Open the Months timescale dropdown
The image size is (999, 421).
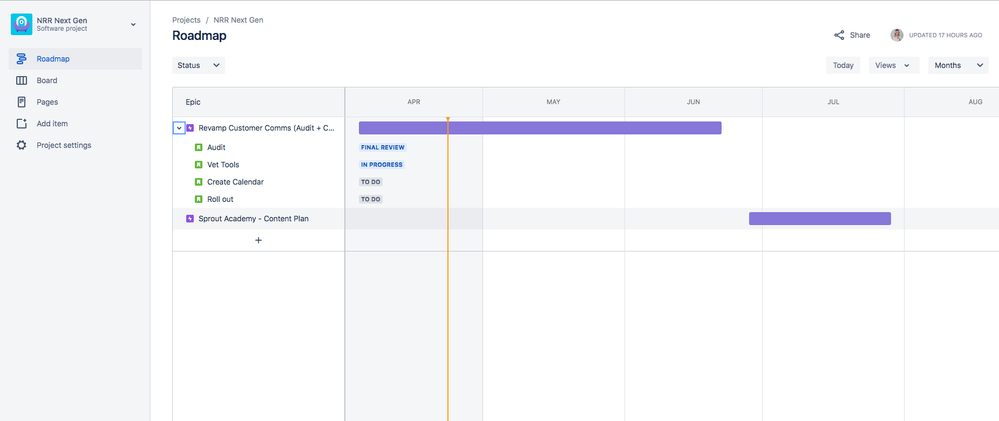(x=958, y=65)
